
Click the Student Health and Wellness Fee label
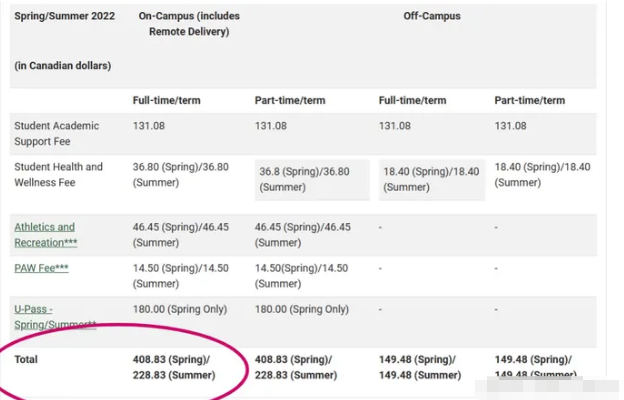(58, 175)
